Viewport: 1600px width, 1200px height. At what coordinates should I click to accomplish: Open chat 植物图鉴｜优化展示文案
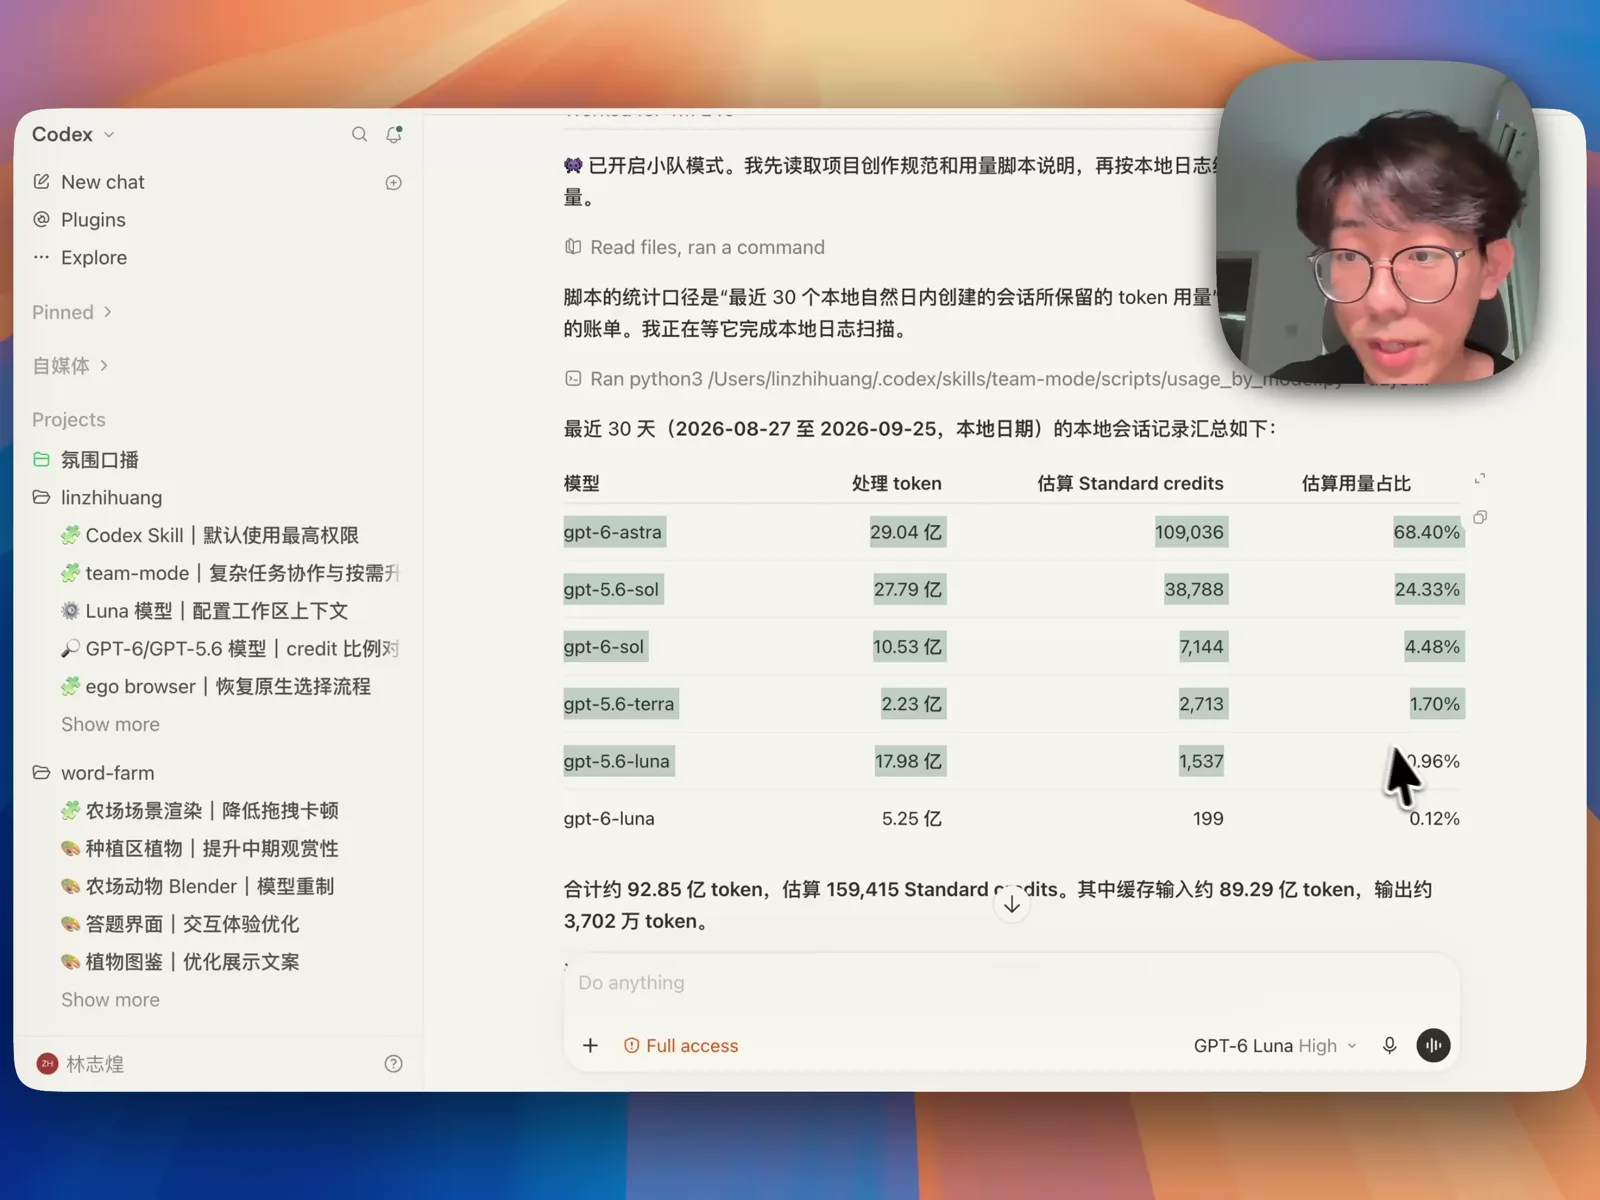(180, 961)
